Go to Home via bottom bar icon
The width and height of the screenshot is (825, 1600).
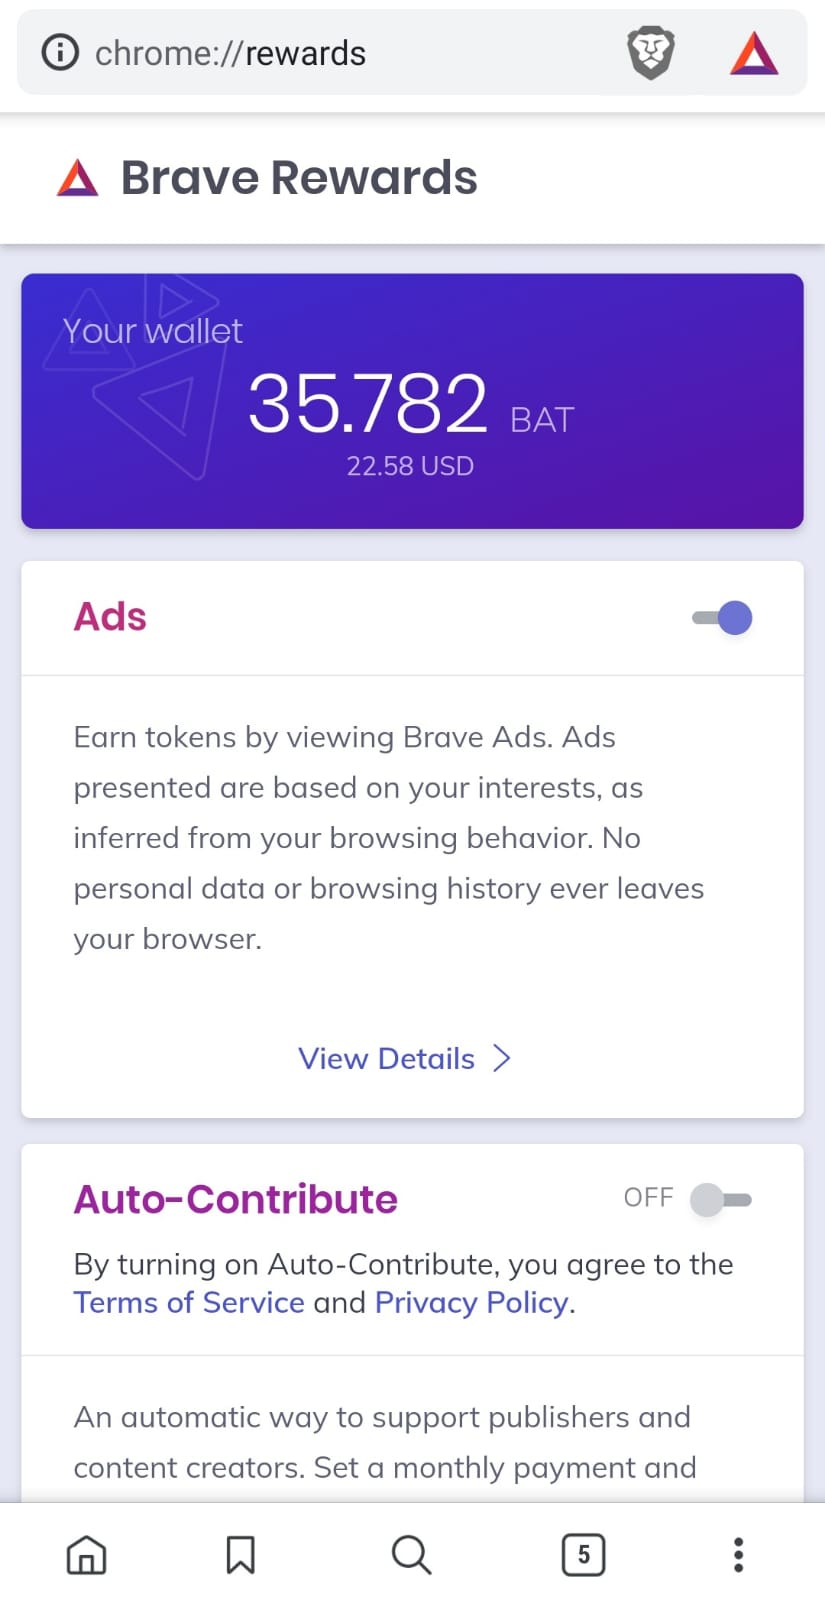[x=87, y=1555]
